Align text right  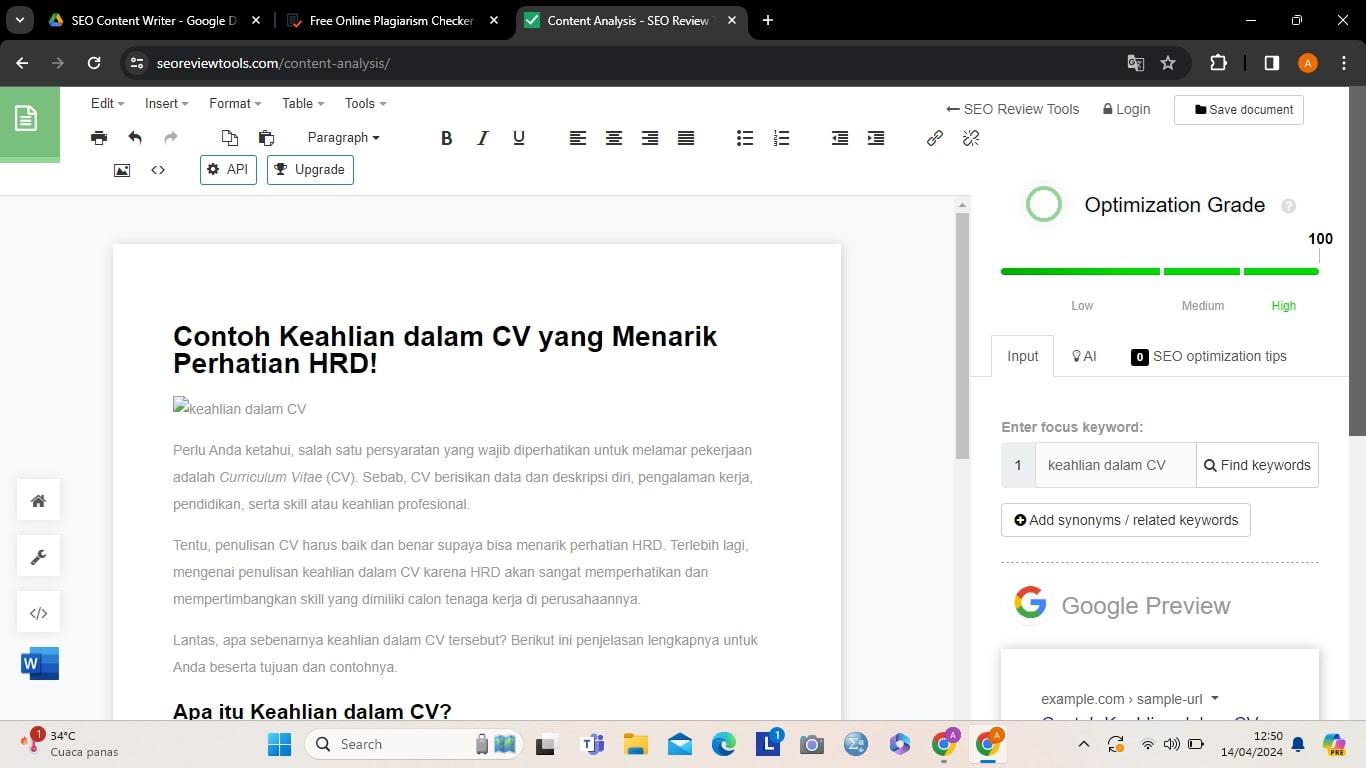tap(650, 138)
